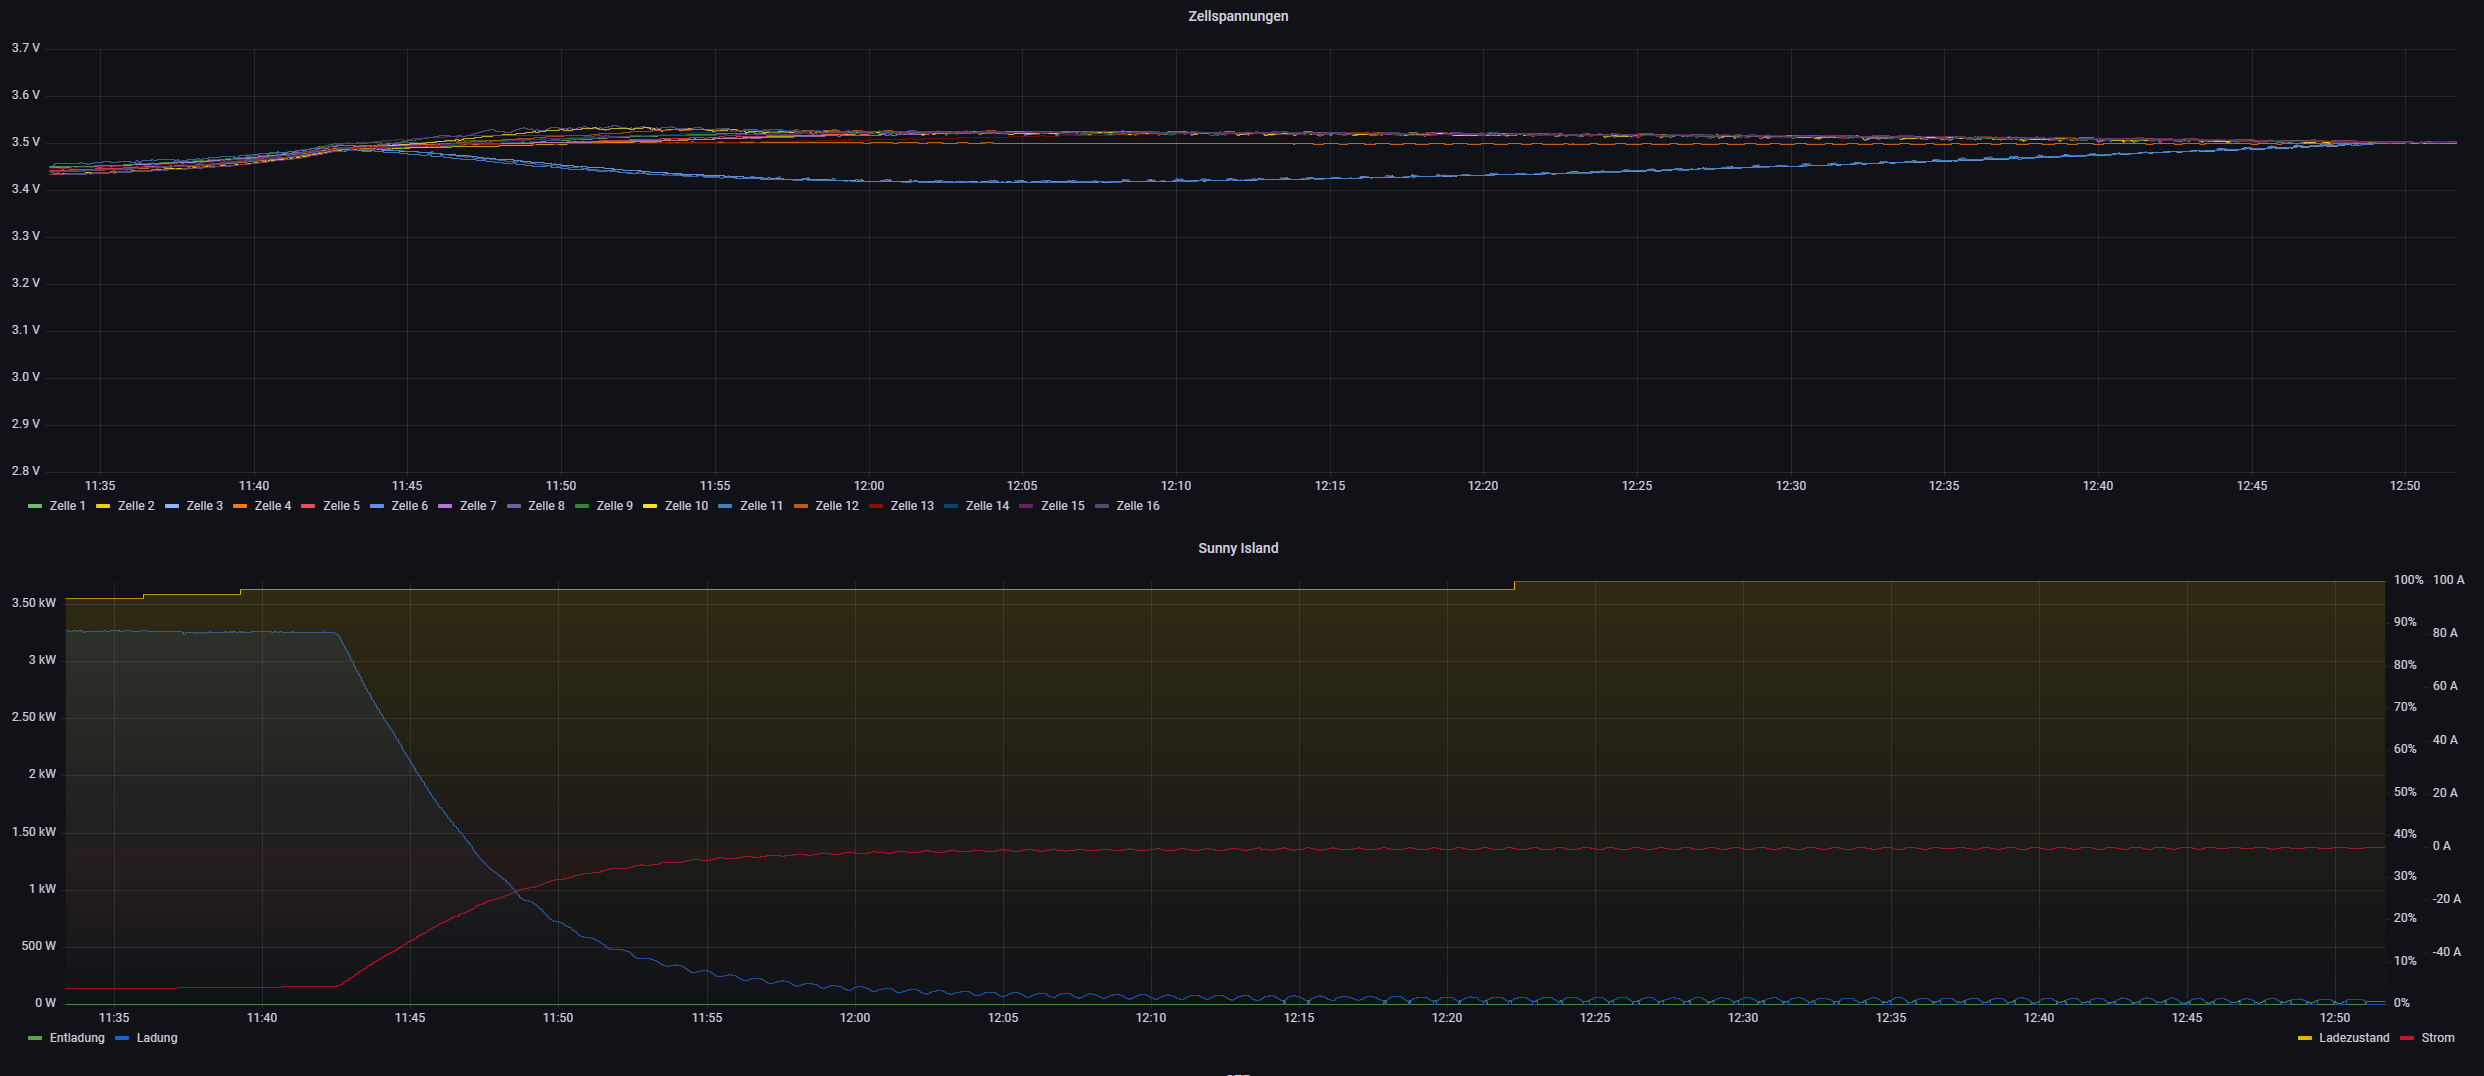Toggle the Entladung legend entry
This screenshot has height=1076, width=2484.
(77, 1038)
